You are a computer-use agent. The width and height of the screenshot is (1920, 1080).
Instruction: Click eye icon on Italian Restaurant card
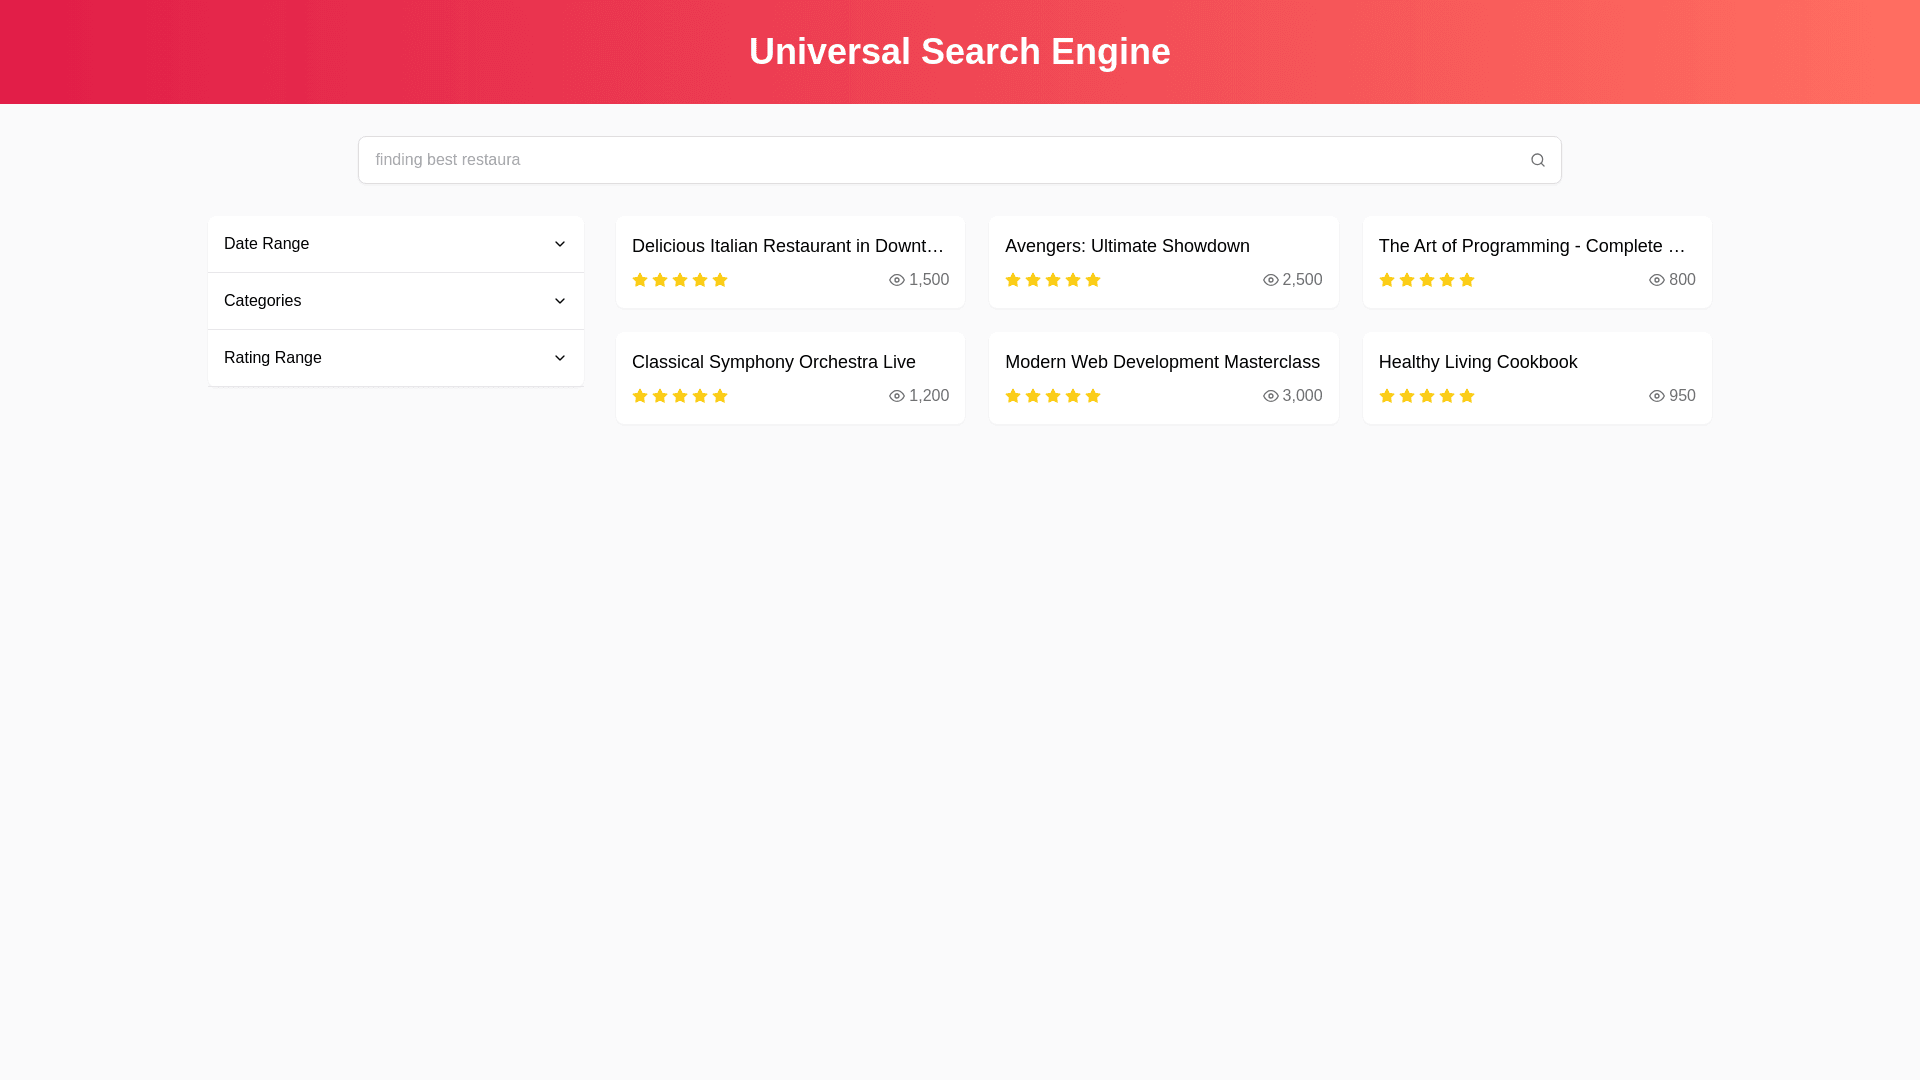[x=897, y=280]
